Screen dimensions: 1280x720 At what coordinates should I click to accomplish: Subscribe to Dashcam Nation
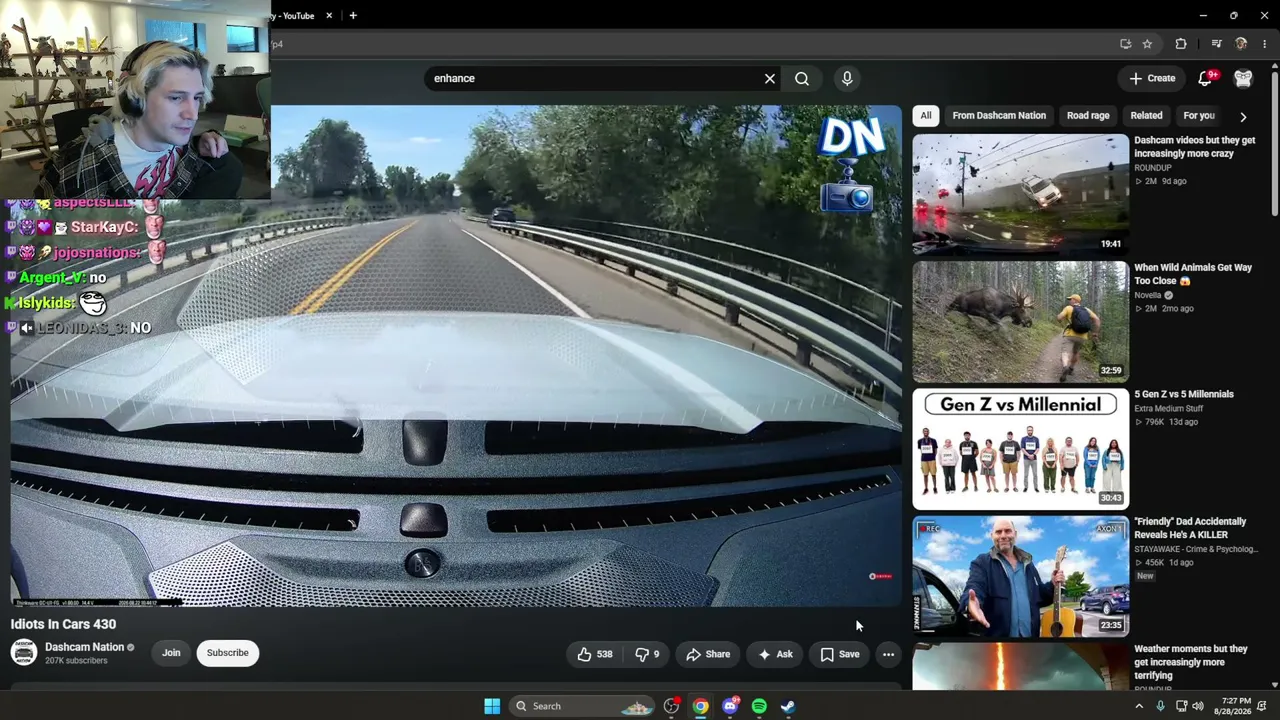[x=228, y=653]
